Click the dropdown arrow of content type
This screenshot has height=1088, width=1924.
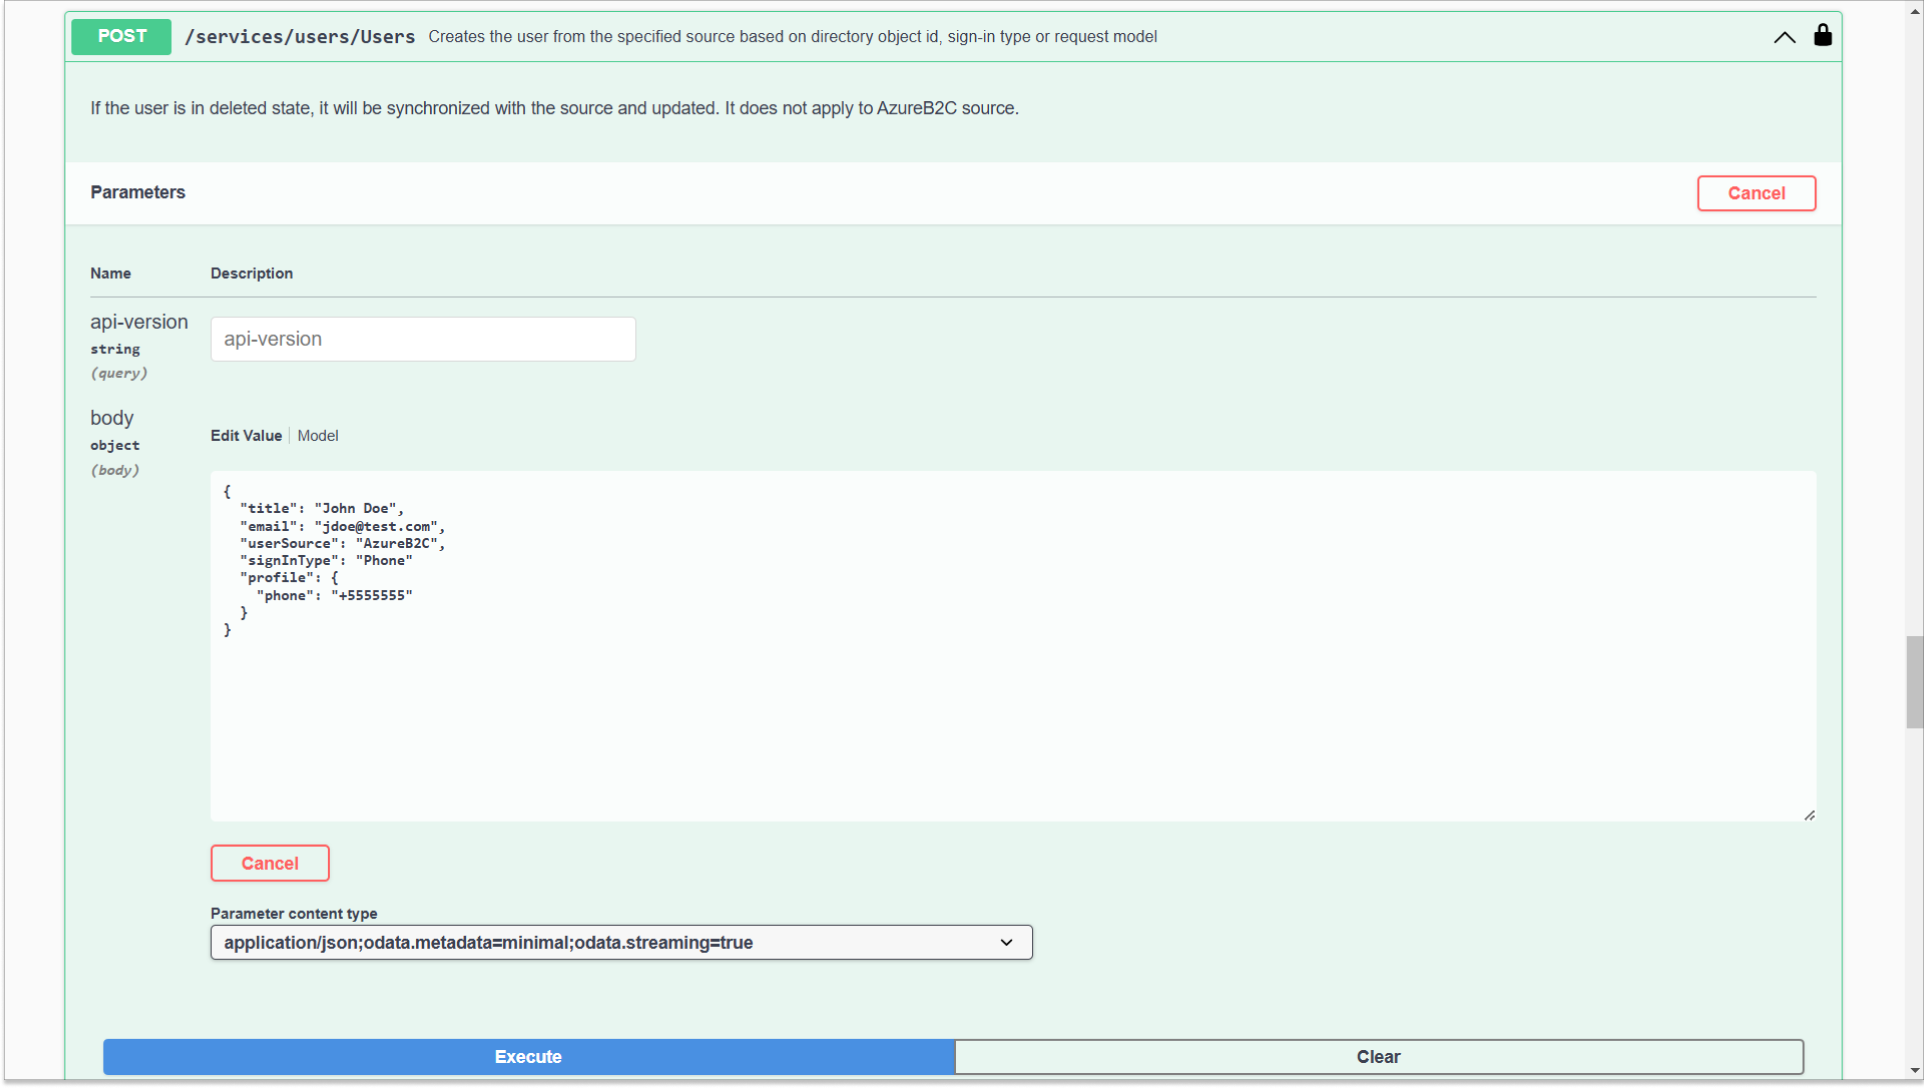(x=1006, y=942)
